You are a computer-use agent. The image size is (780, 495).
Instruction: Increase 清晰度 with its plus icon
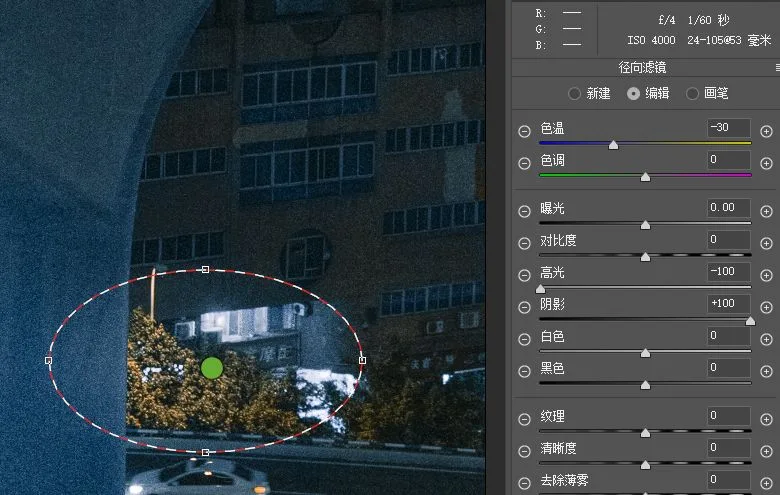click(766, 451)
